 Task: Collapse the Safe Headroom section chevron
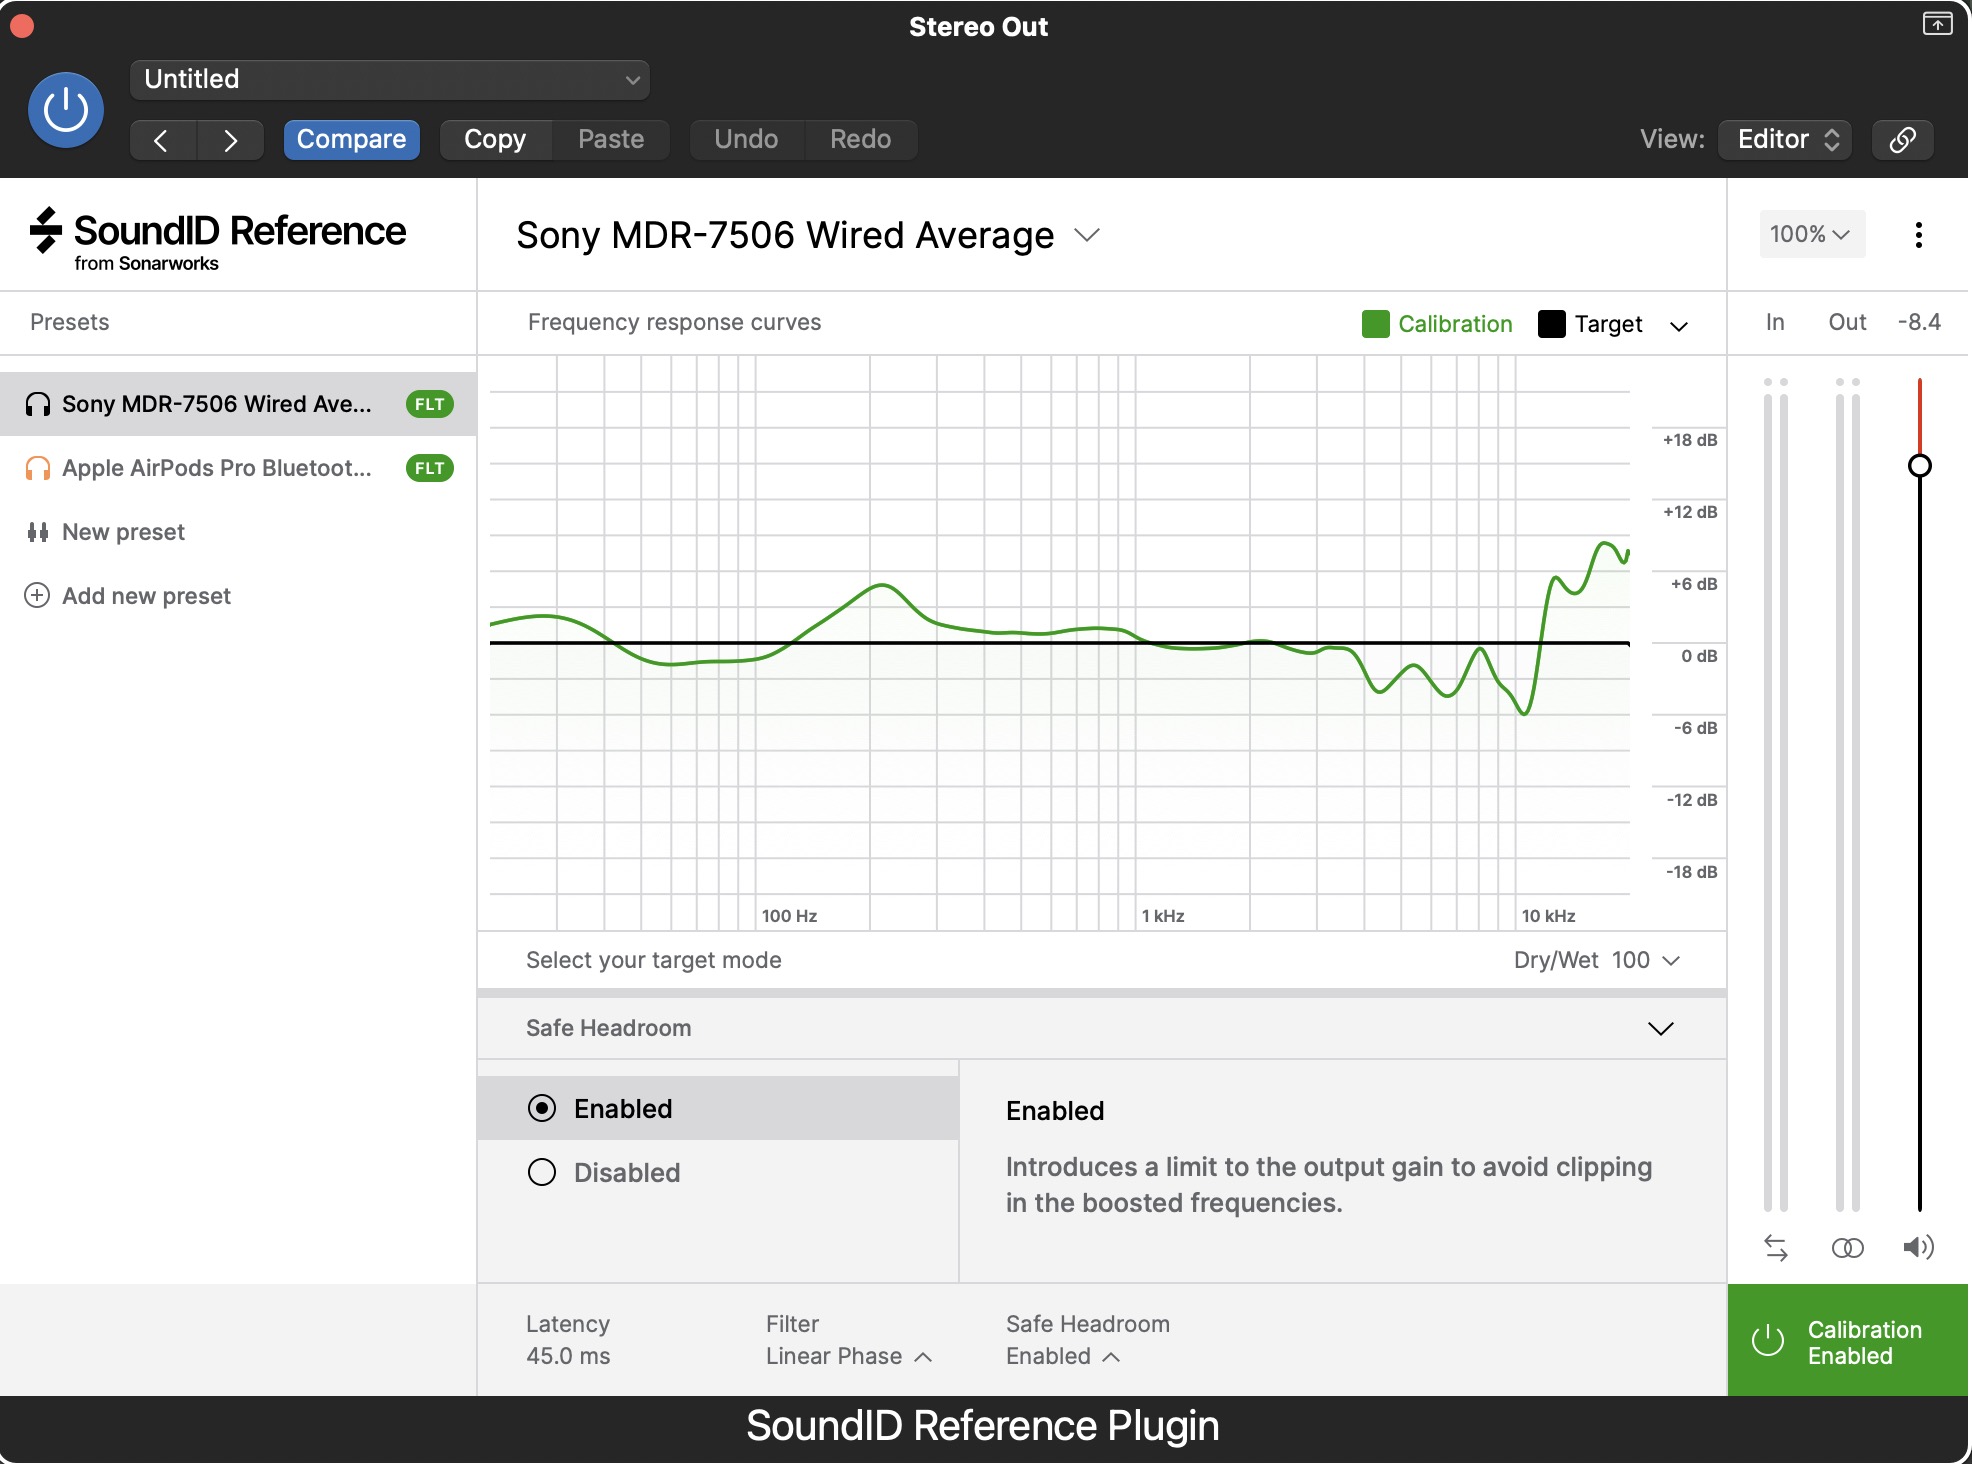1660,1028
